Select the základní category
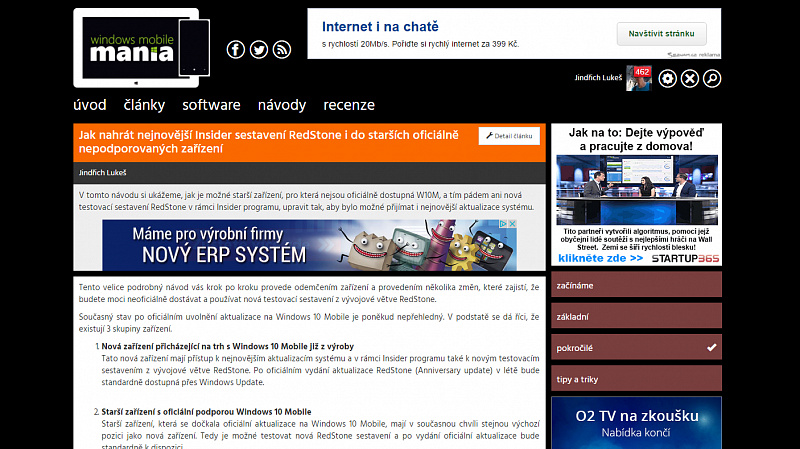This screenshot has height=449, width=800. point(636,316)
